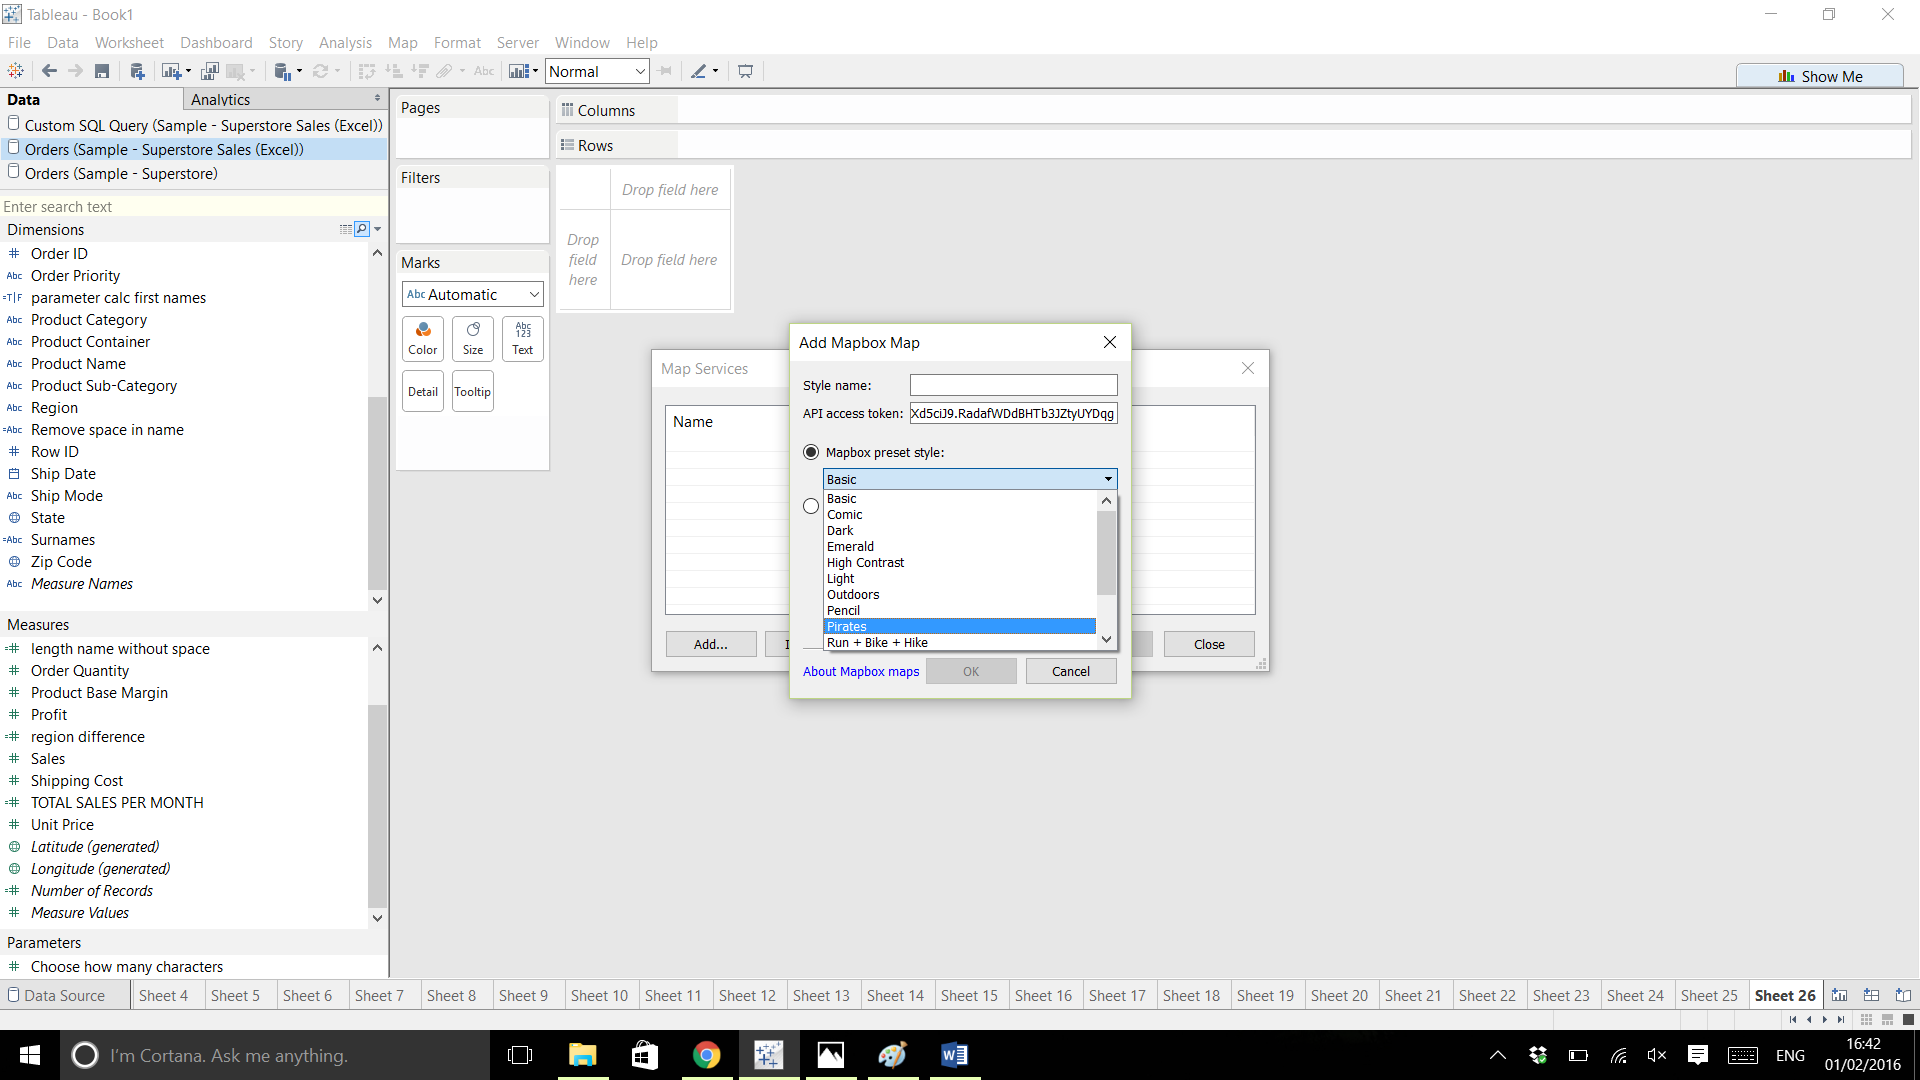
Task: Select the Mapbox preset style radio button
Action: pos(811,452)
